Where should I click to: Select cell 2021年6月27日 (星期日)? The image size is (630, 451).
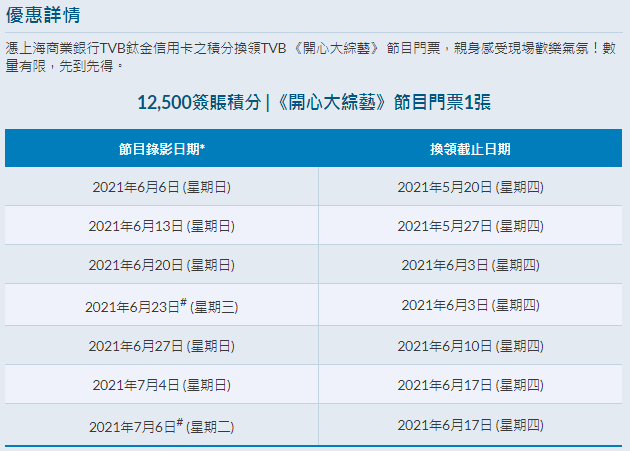162,346
